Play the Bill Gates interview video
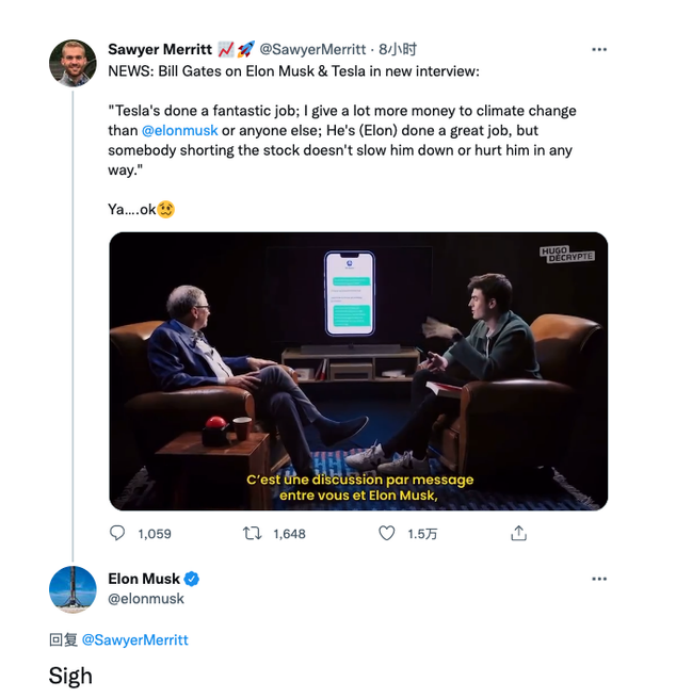 click(358, 371)
